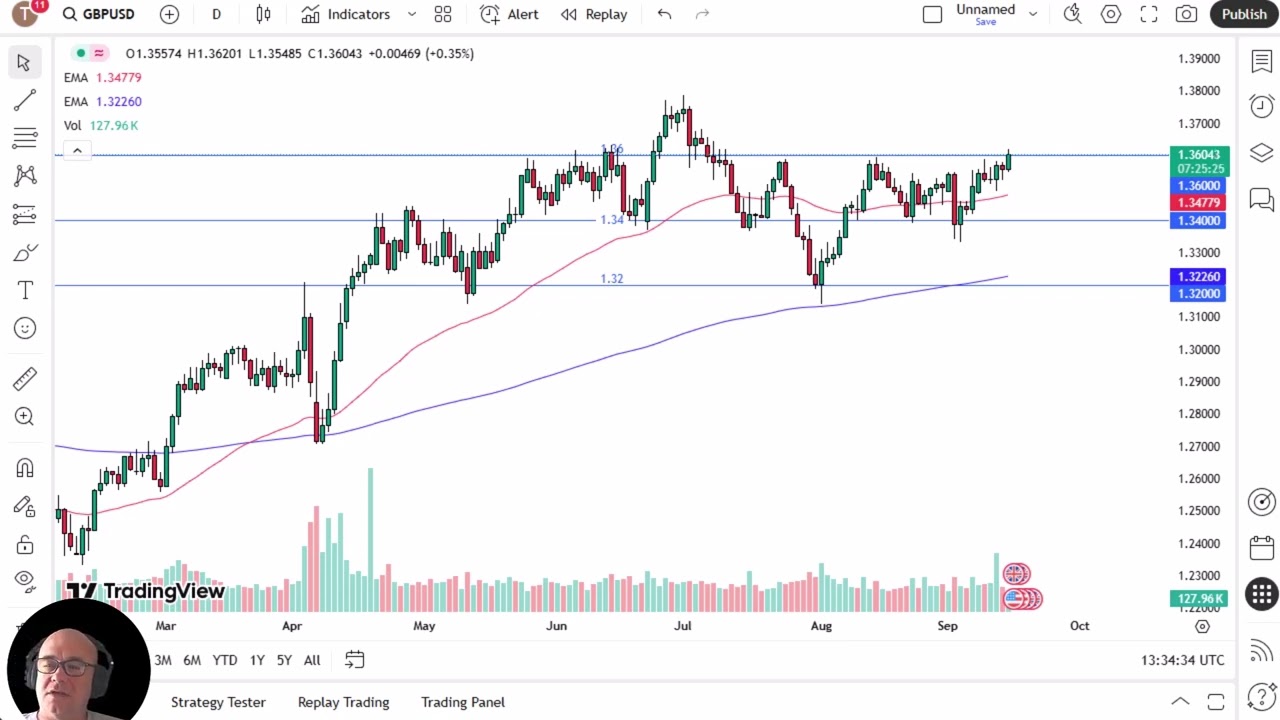This screenshot has height=720, width=1280.
Task: Take a chart snapshot with camera icon
Action: pos(1186,14)
